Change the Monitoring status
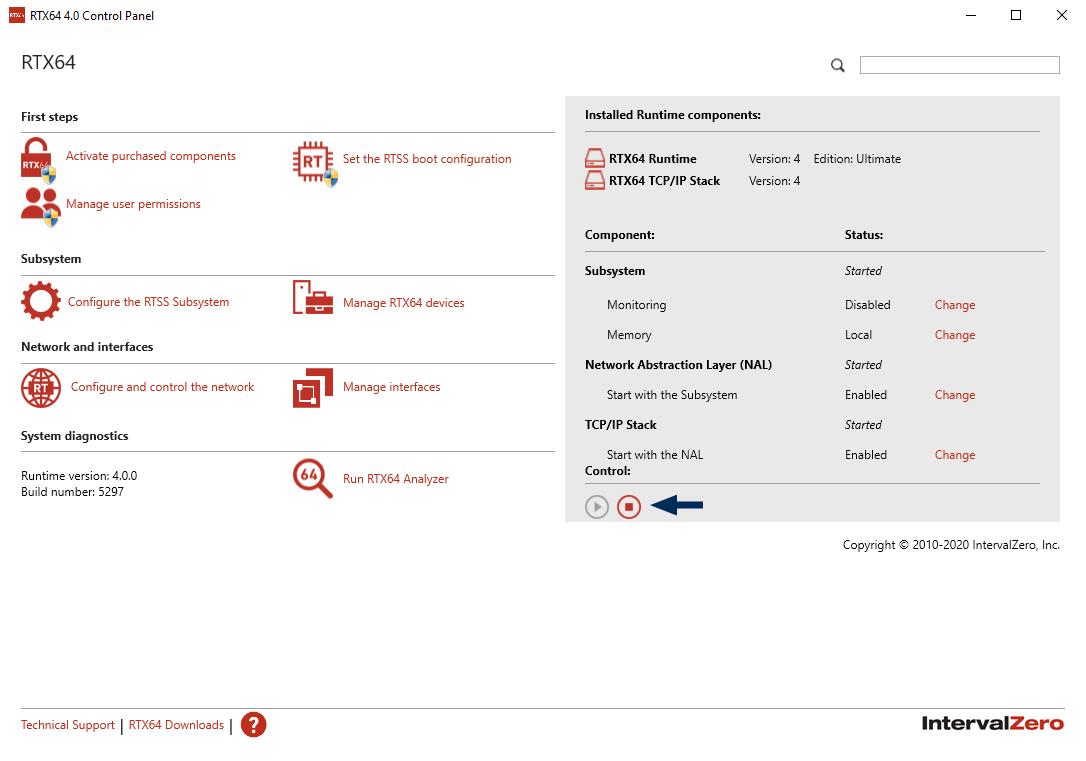 (955, 305)
